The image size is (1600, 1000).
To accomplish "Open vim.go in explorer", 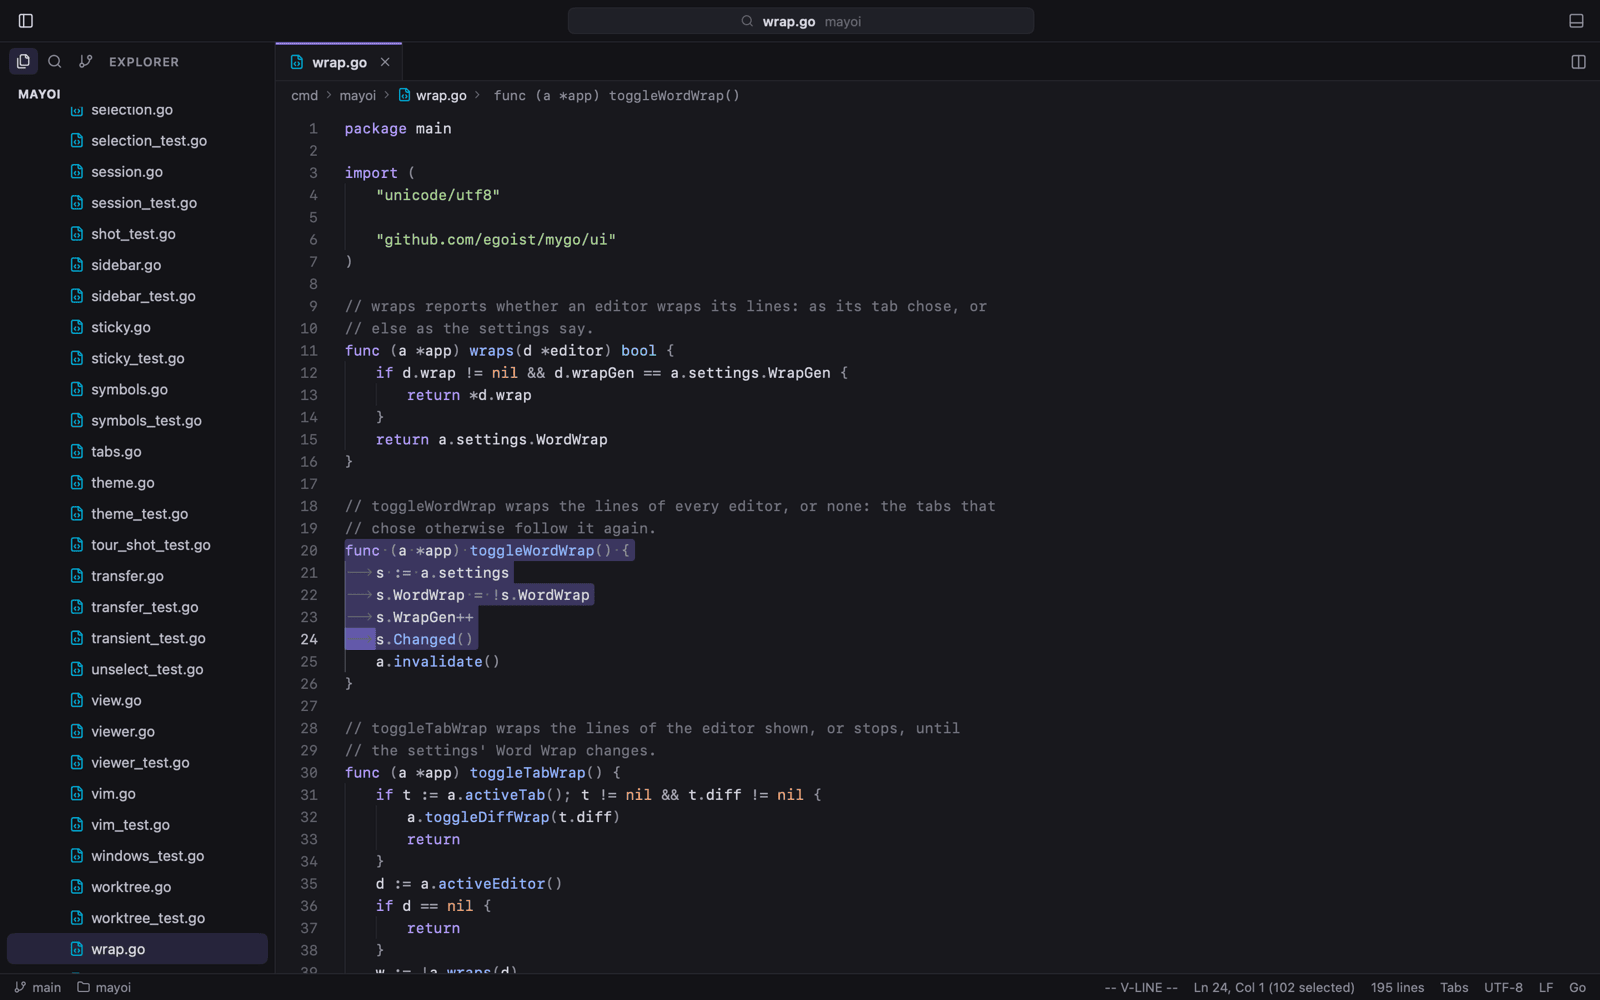I will pos(137,793).
